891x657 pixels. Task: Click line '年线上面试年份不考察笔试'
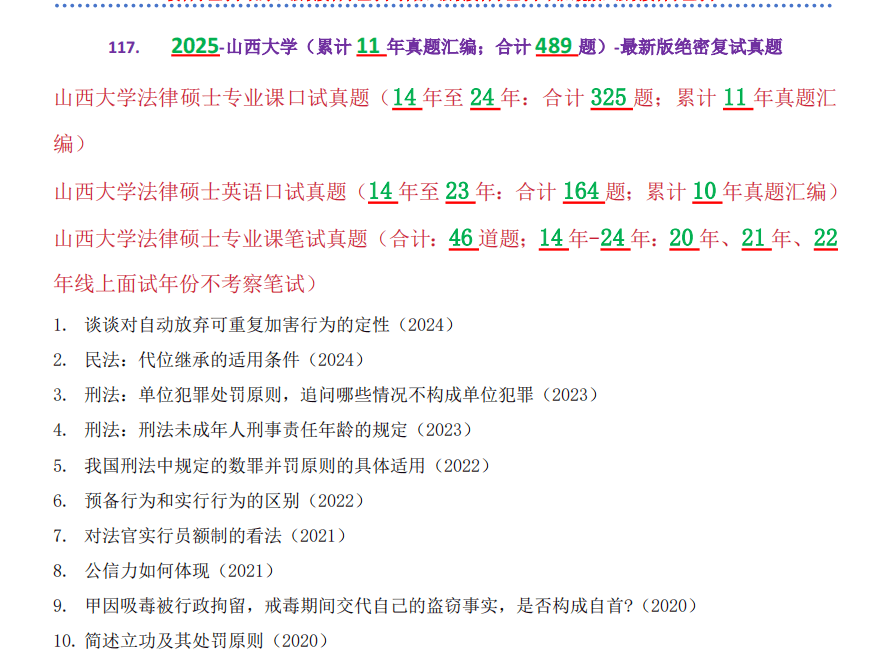(185, 283)
